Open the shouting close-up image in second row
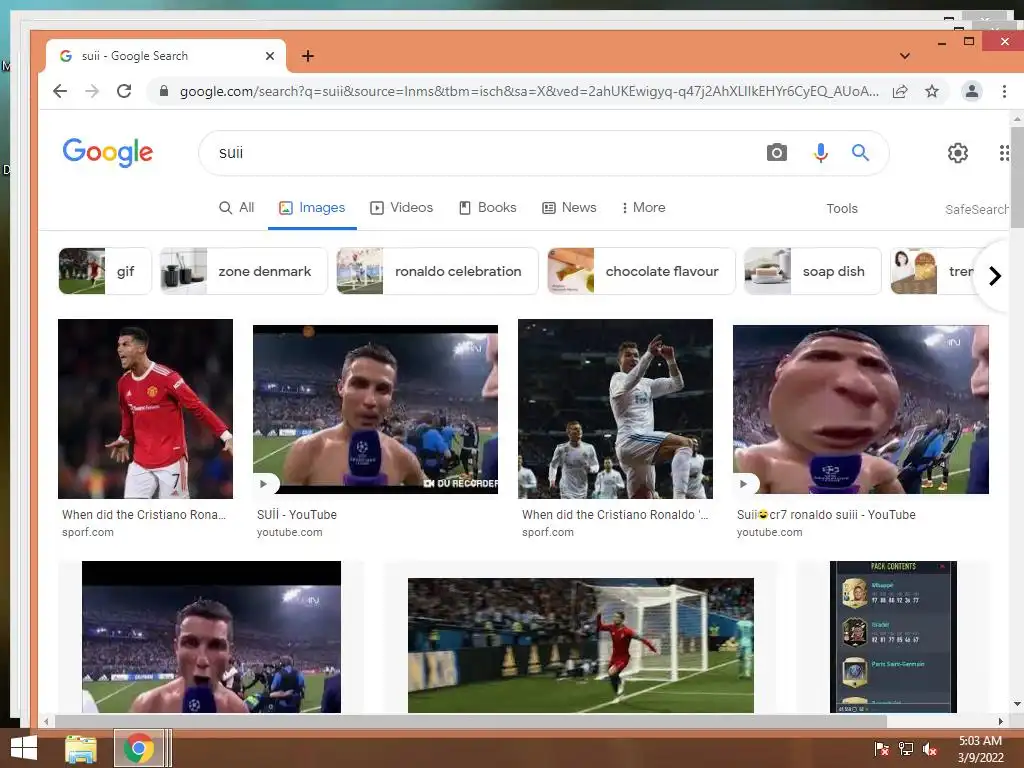The image size is (1024, 768). coord(211,637)
